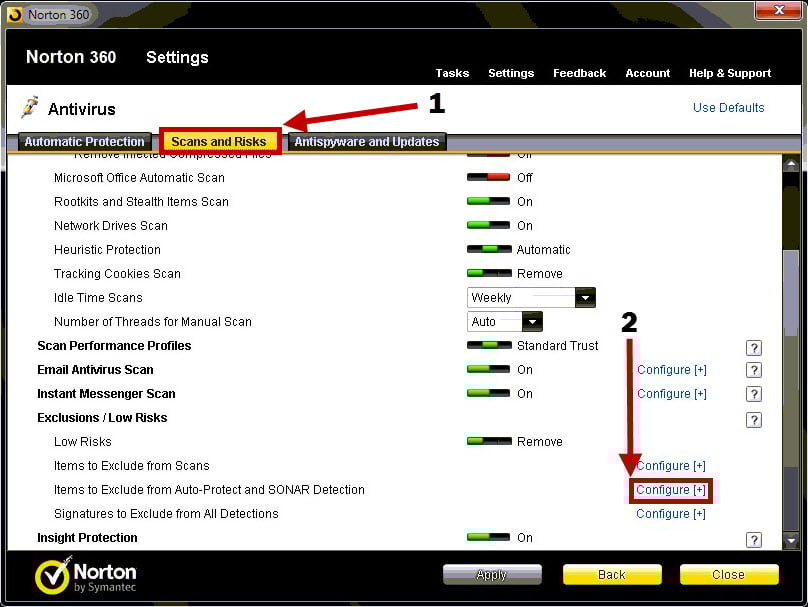Click the yellow Close button
This screenshot has width=808, height=607.
[x=729, y=575]
